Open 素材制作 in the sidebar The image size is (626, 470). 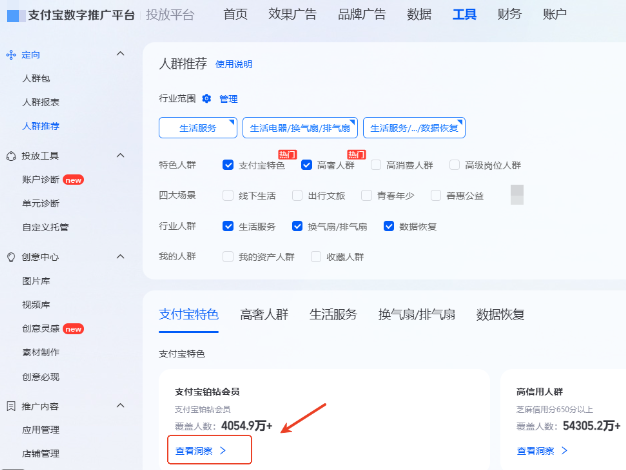[x=41, y=352]
